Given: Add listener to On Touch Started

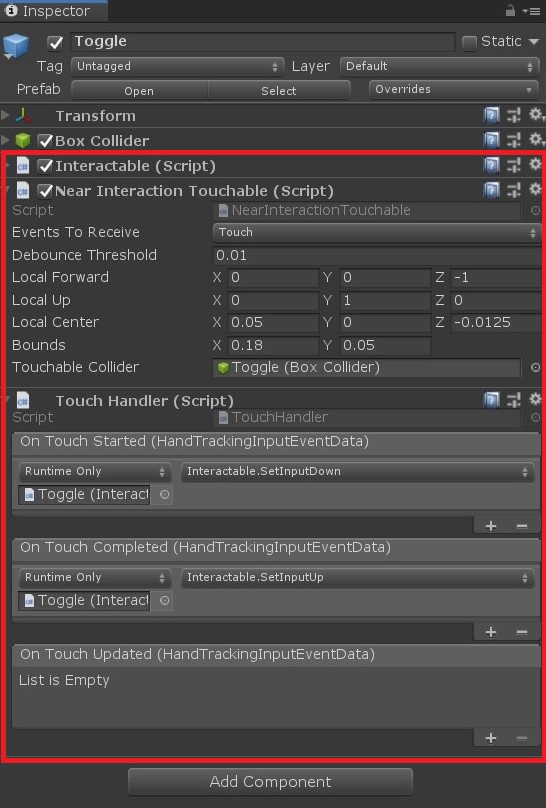Looking at the screenshot, I should point(491,526).
